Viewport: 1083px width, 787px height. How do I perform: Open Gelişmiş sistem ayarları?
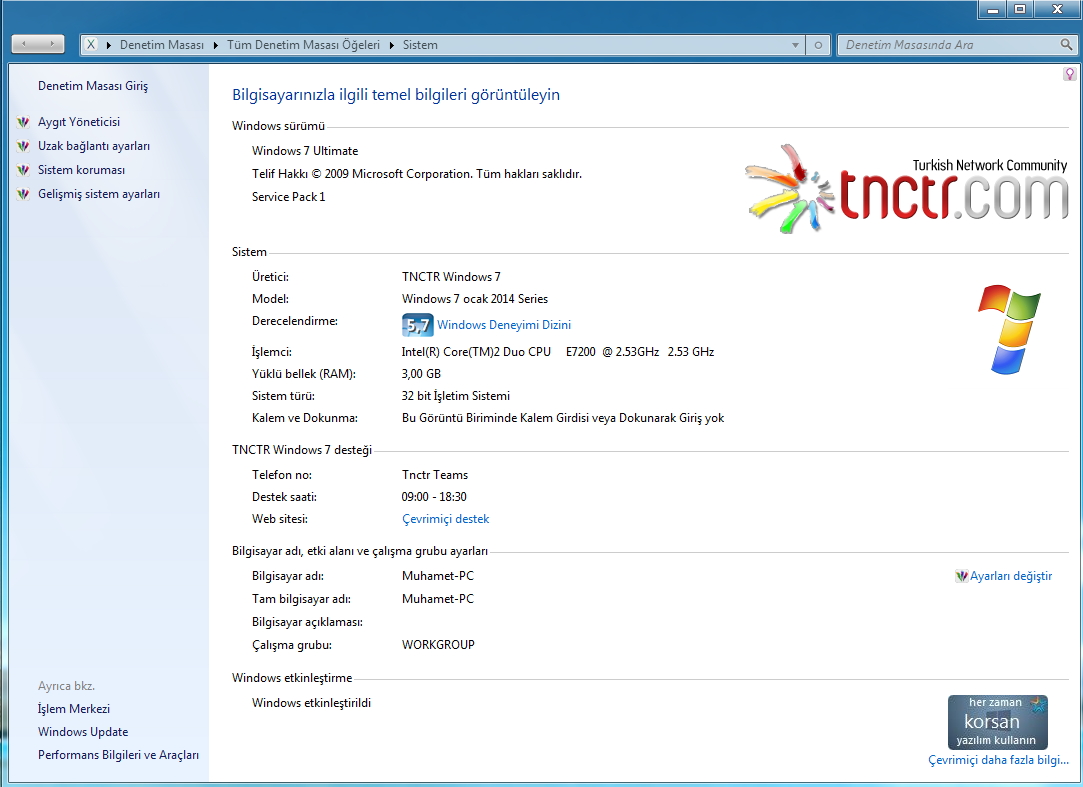coord(99,194)
